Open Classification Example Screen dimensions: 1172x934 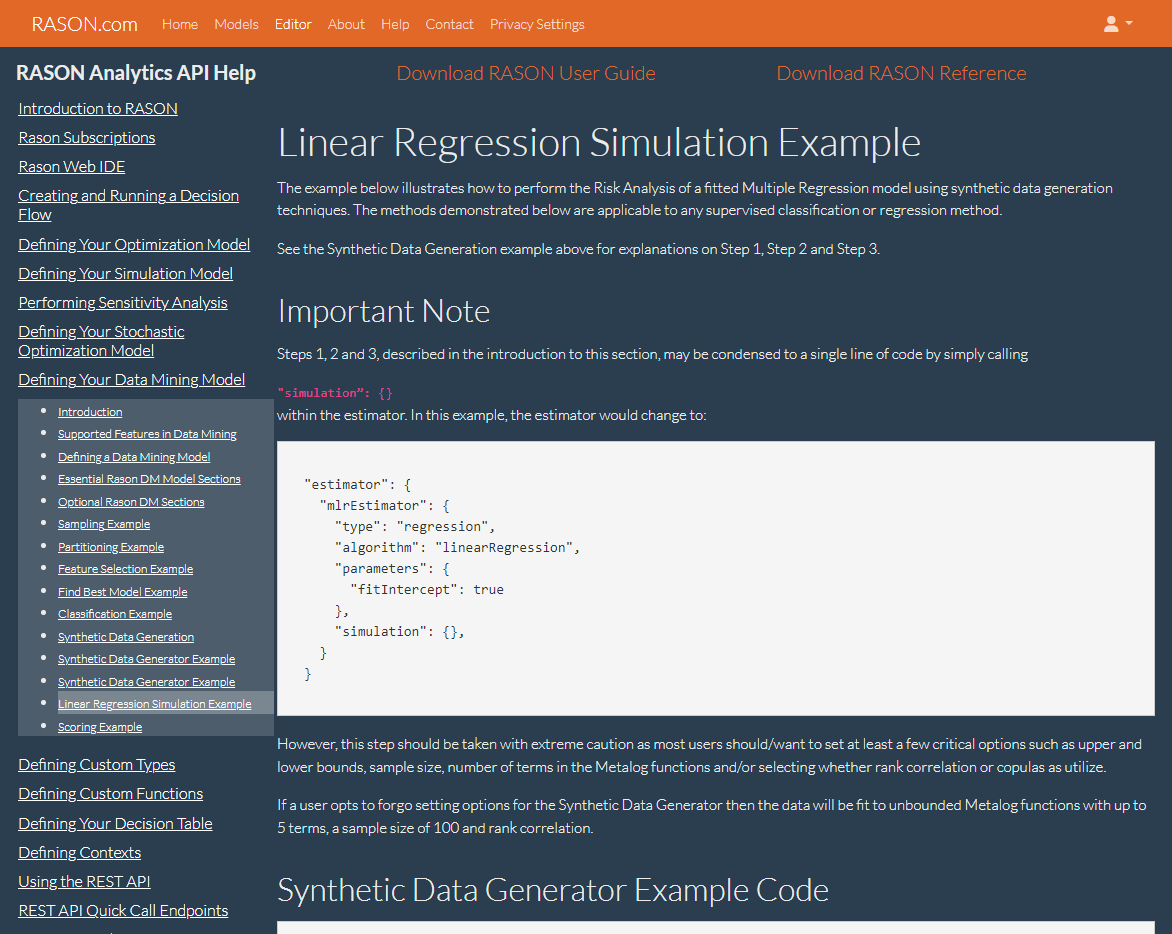point(115,613)
